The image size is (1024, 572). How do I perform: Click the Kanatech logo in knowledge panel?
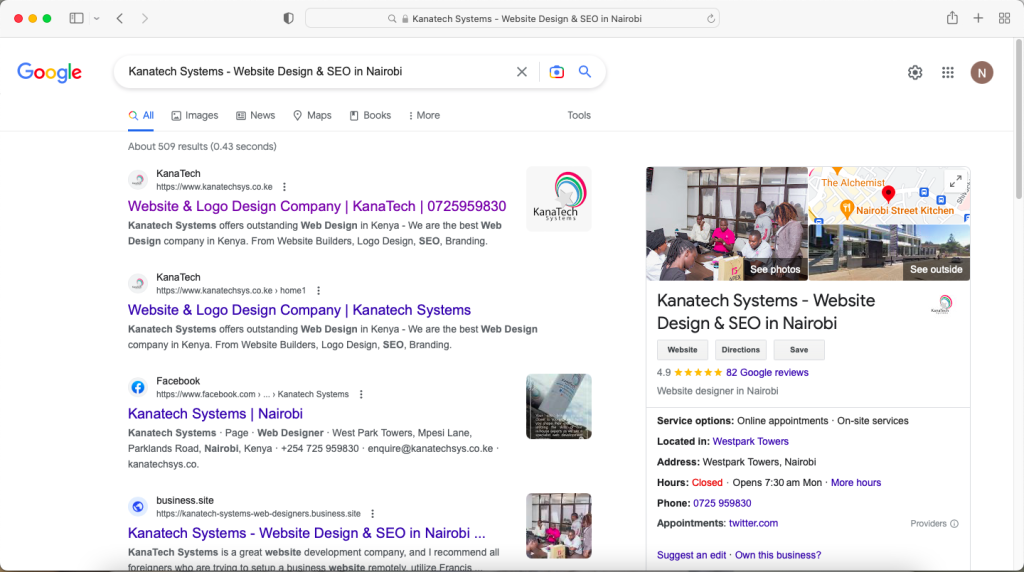point(942,304)
